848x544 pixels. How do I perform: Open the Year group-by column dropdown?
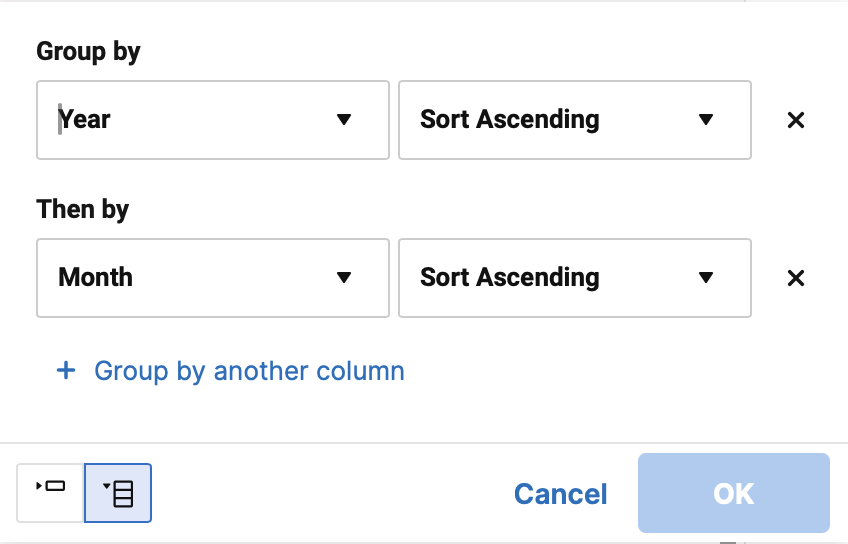point(213,120)
